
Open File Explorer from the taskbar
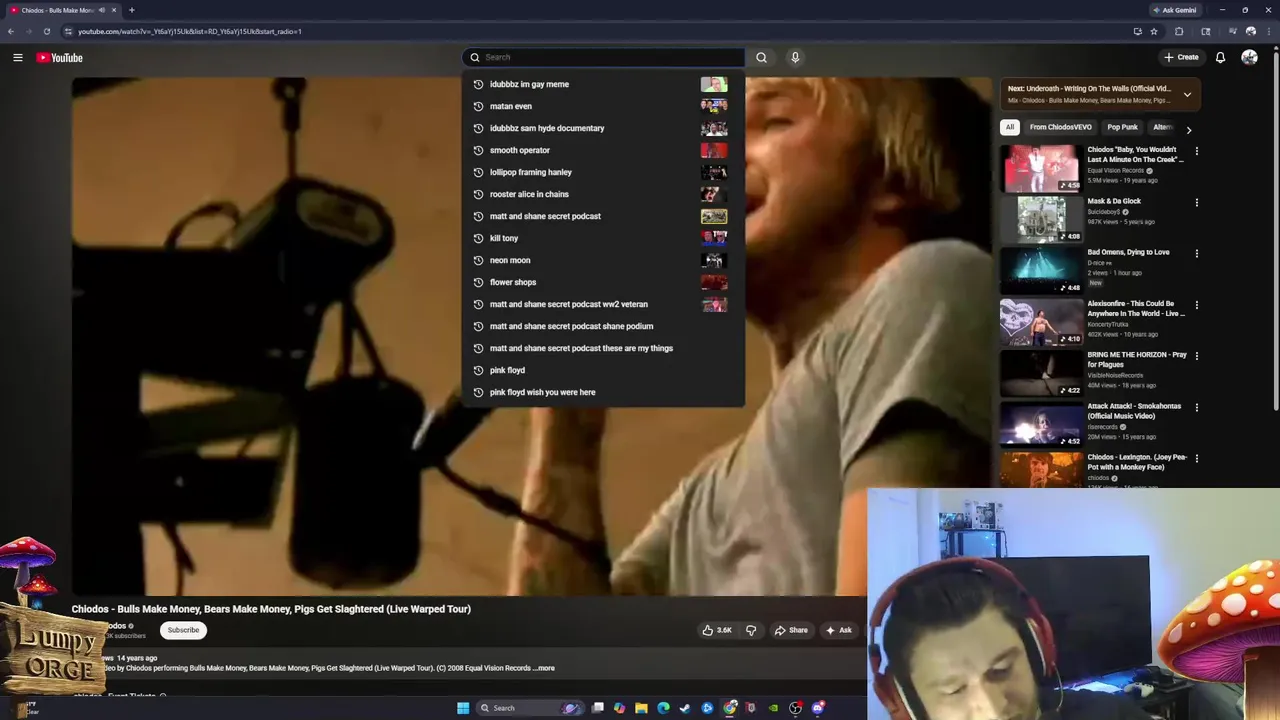641,708
